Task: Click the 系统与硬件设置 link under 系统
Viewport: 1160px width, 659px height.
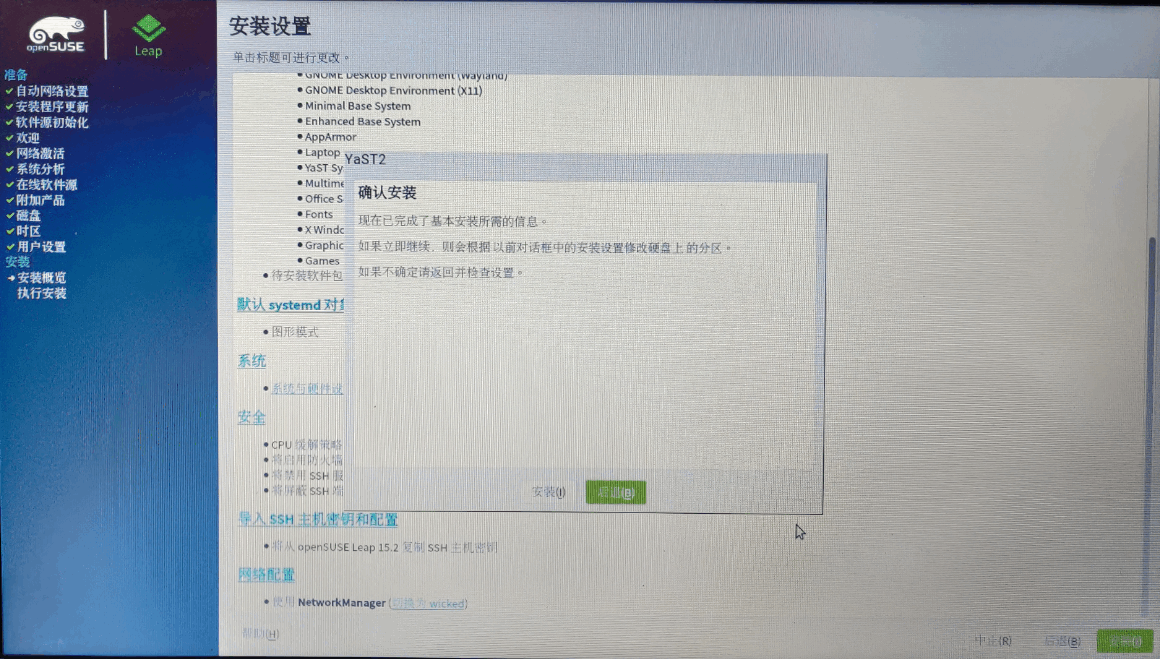Action: (x=306, y=388)
